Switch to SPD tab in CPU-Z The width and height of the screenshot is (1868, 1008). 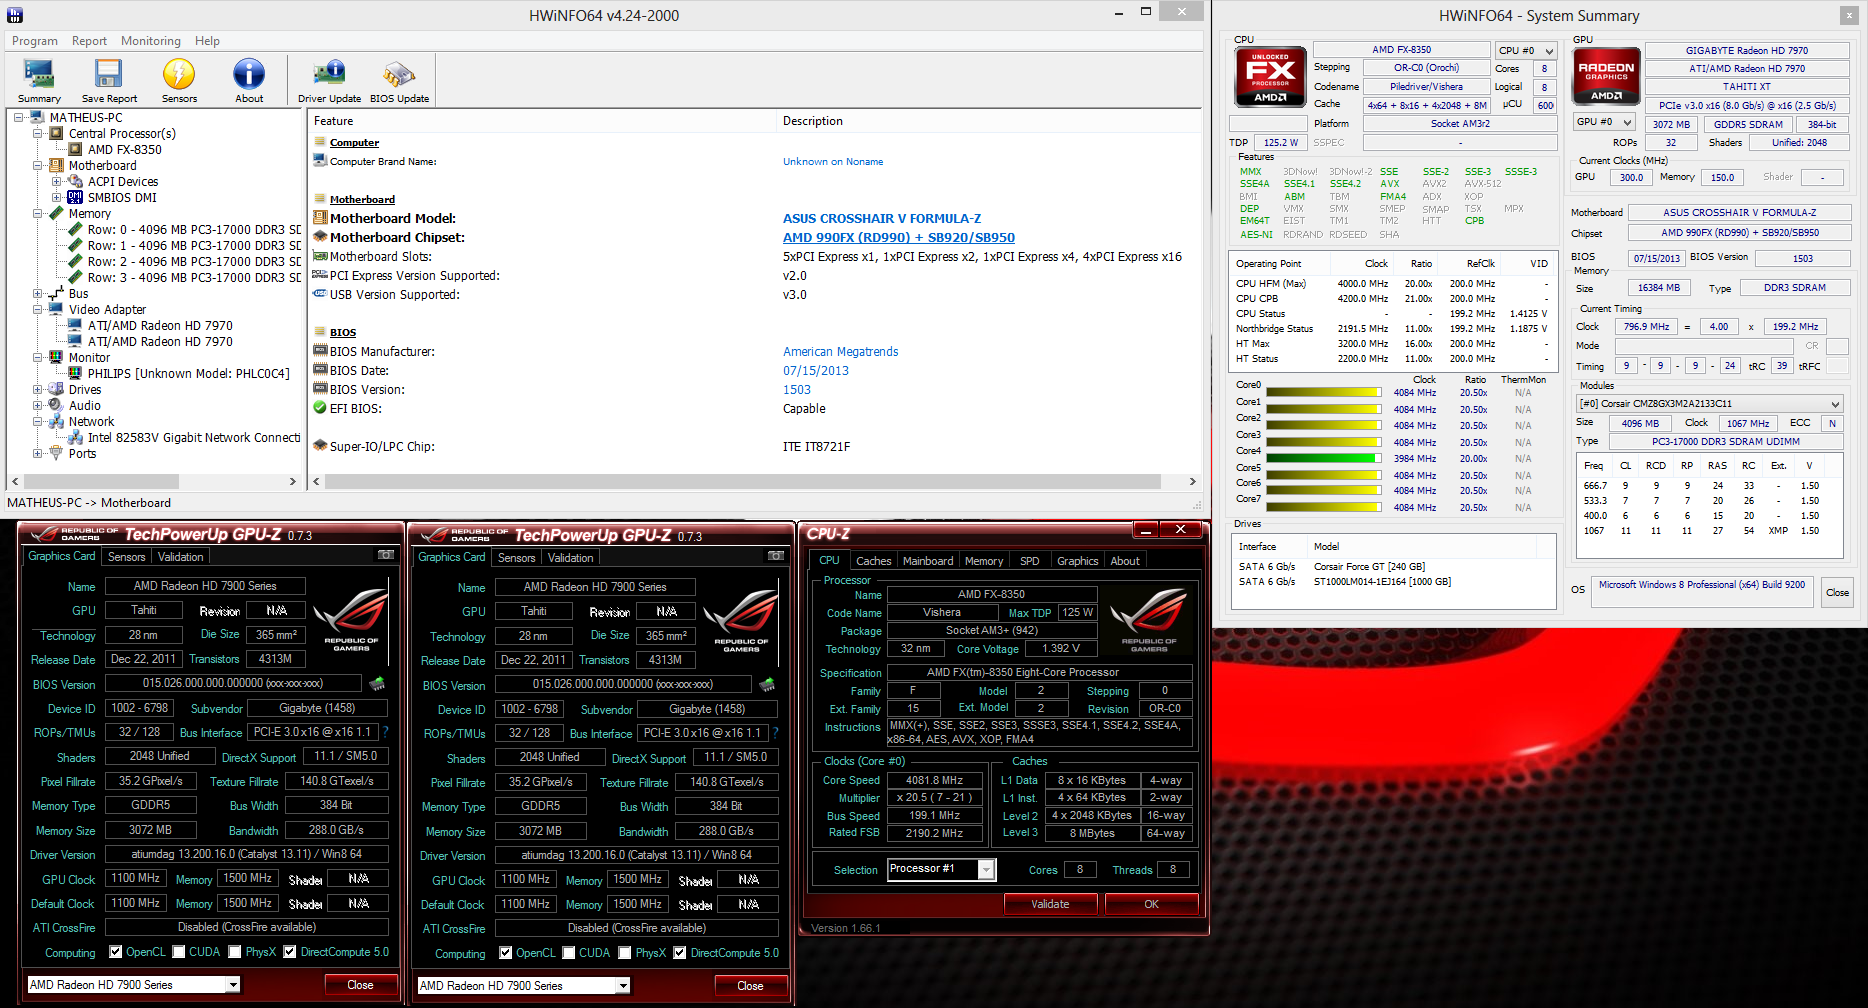click(1030, 561)
